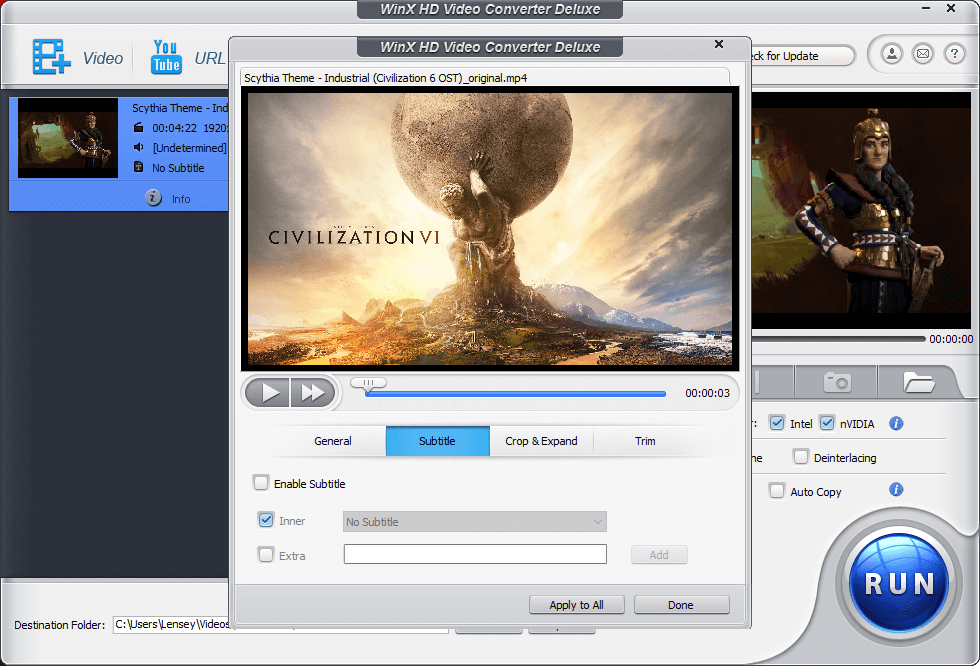This screenshot has width=980, height=666.
Task: Uncheck the nVIDIA checkbox
Action: (x=827, y=423)
